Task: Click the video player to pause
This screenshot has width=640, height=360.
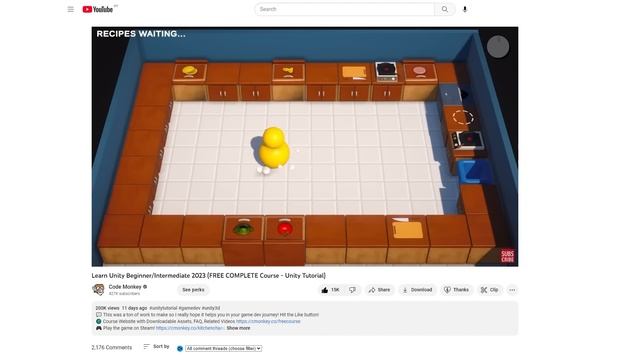Action: tap(304, 146)
